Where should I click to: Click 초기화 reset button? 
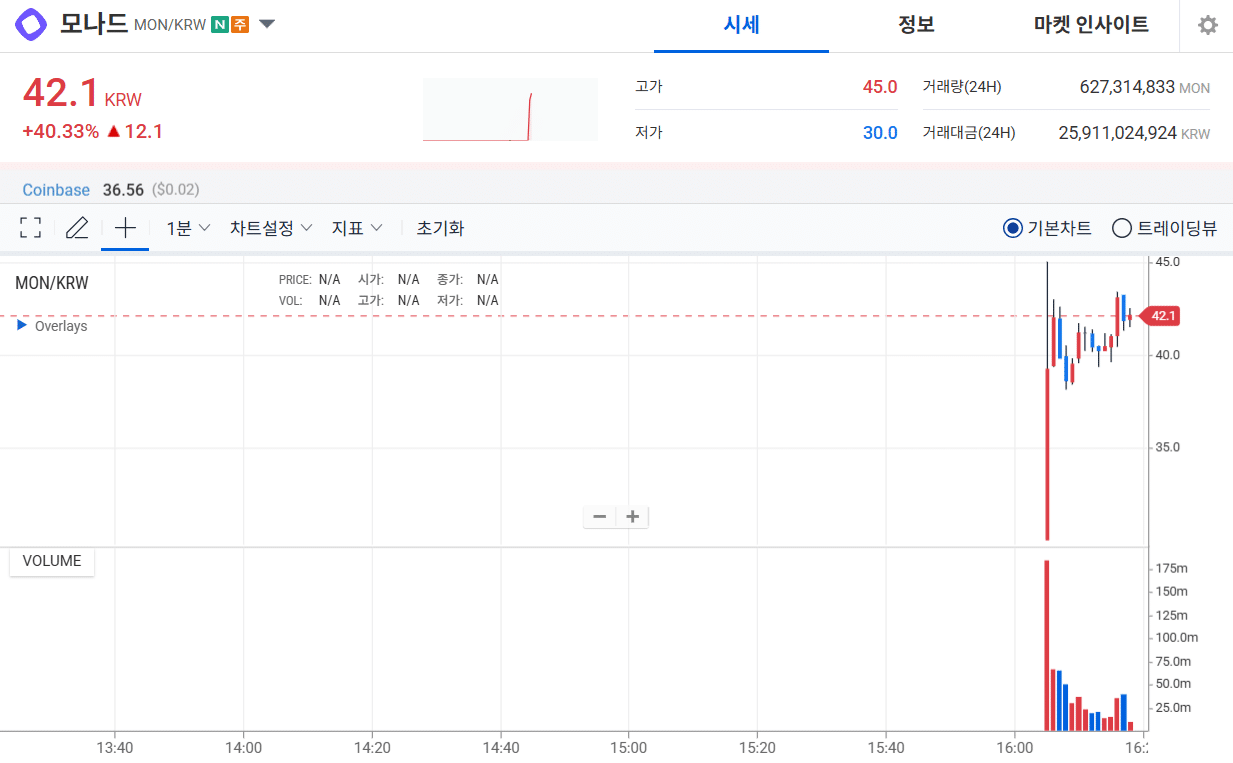[x=440, y=228]
